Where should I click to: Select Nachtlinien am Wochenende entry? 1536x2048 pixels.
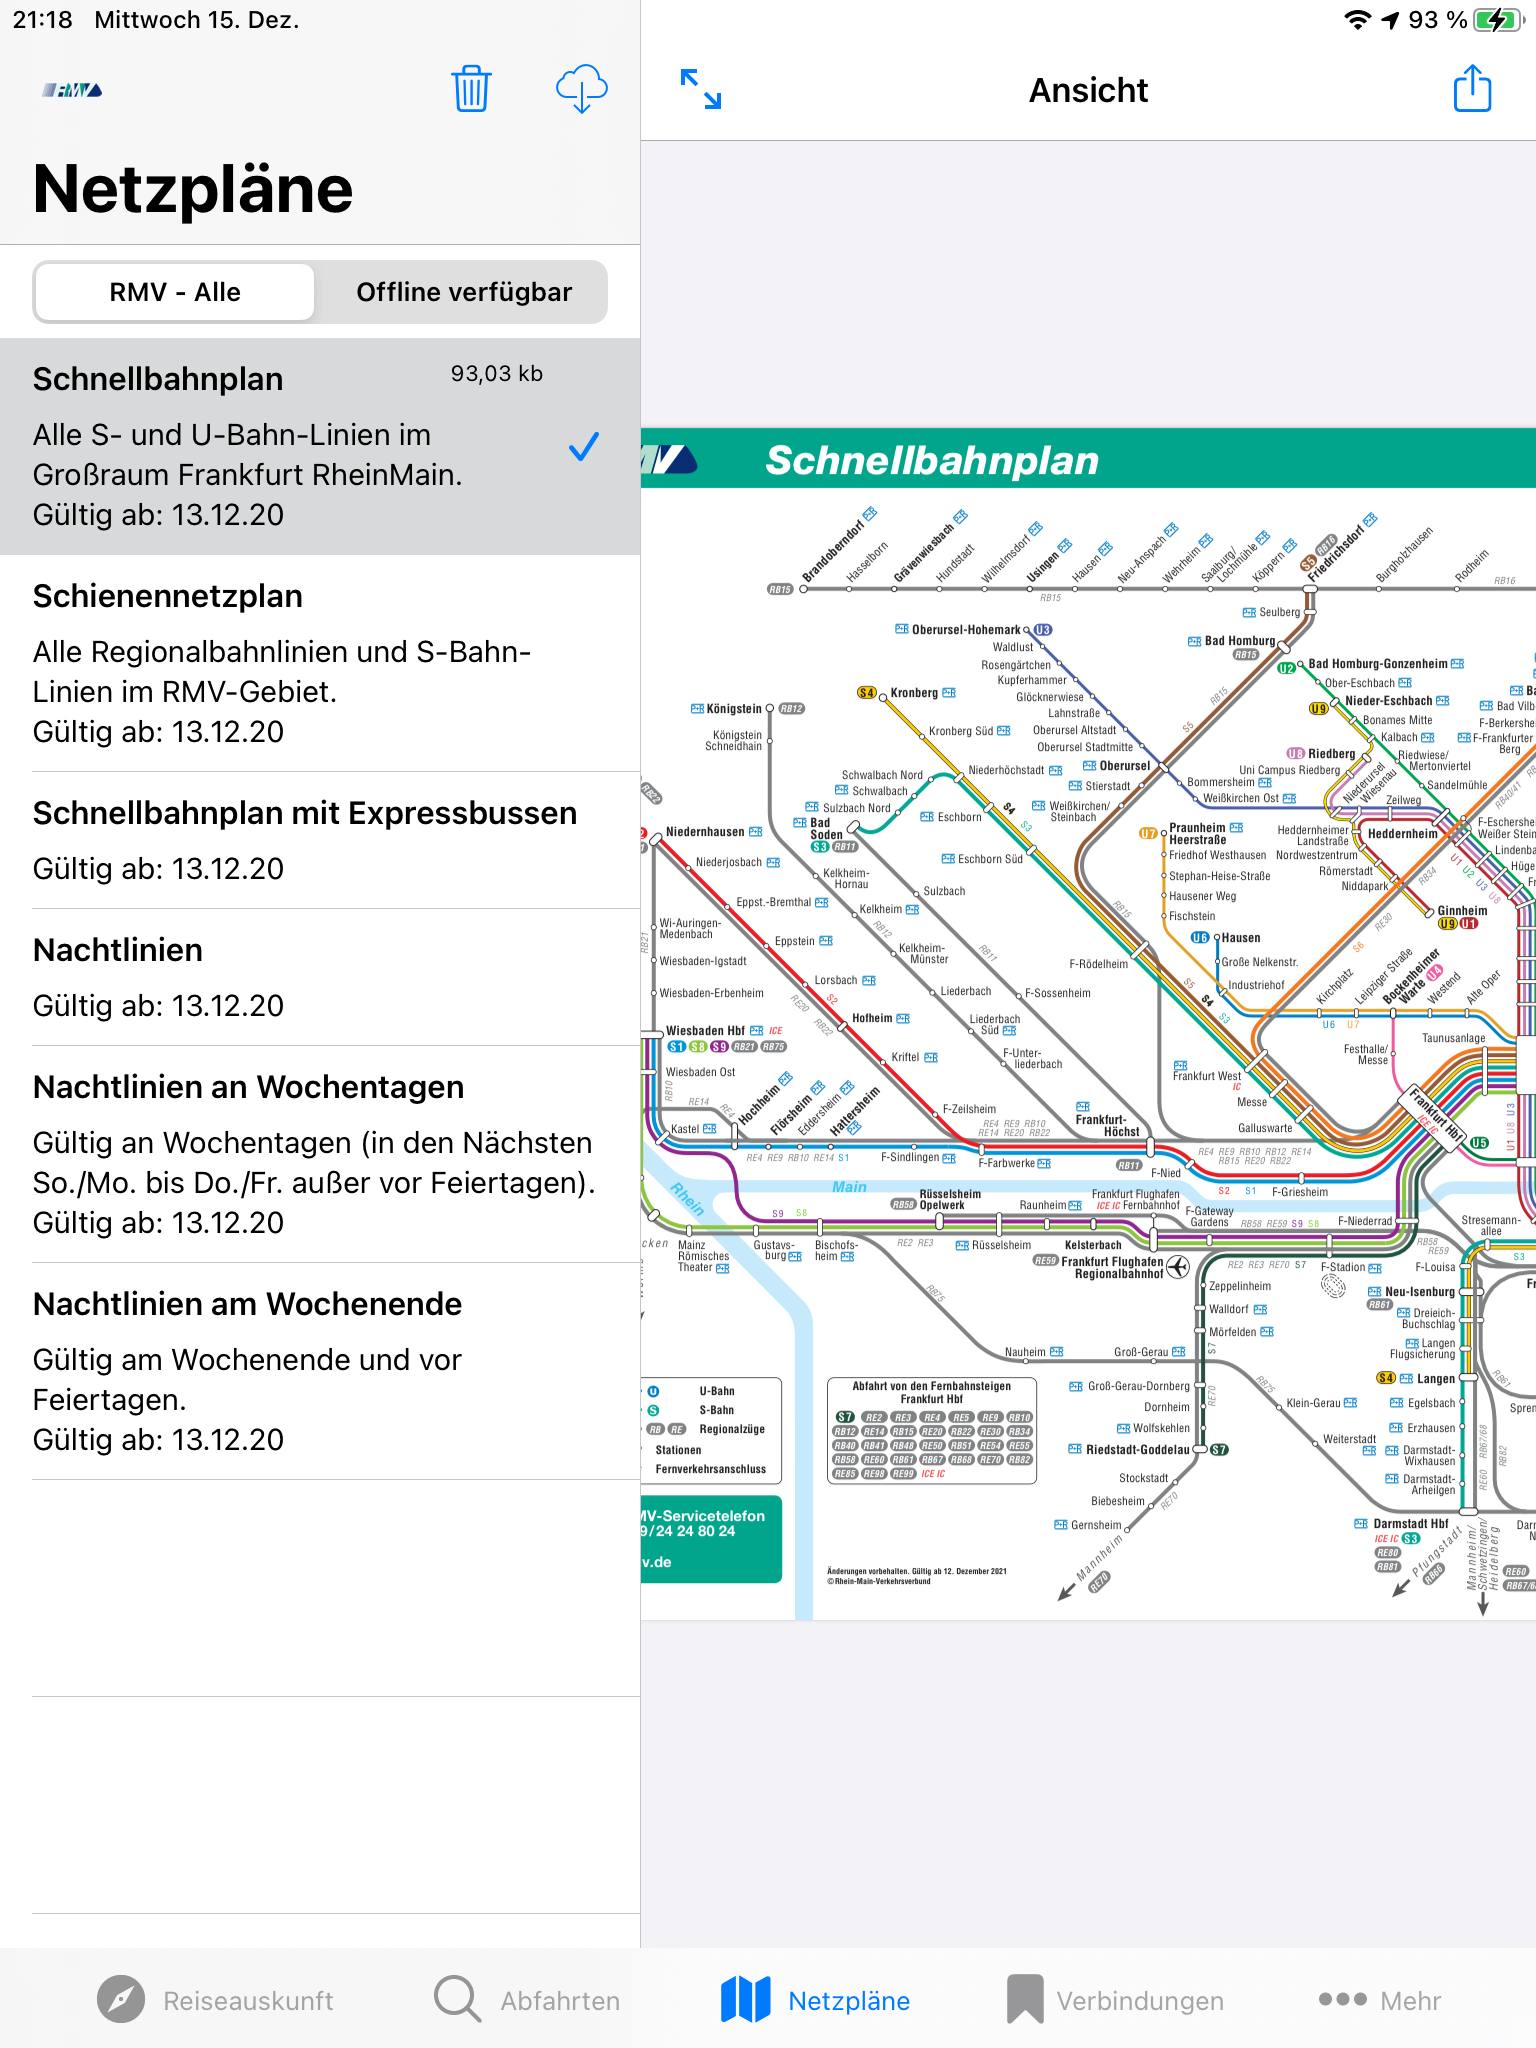[x=320, y=1371]
